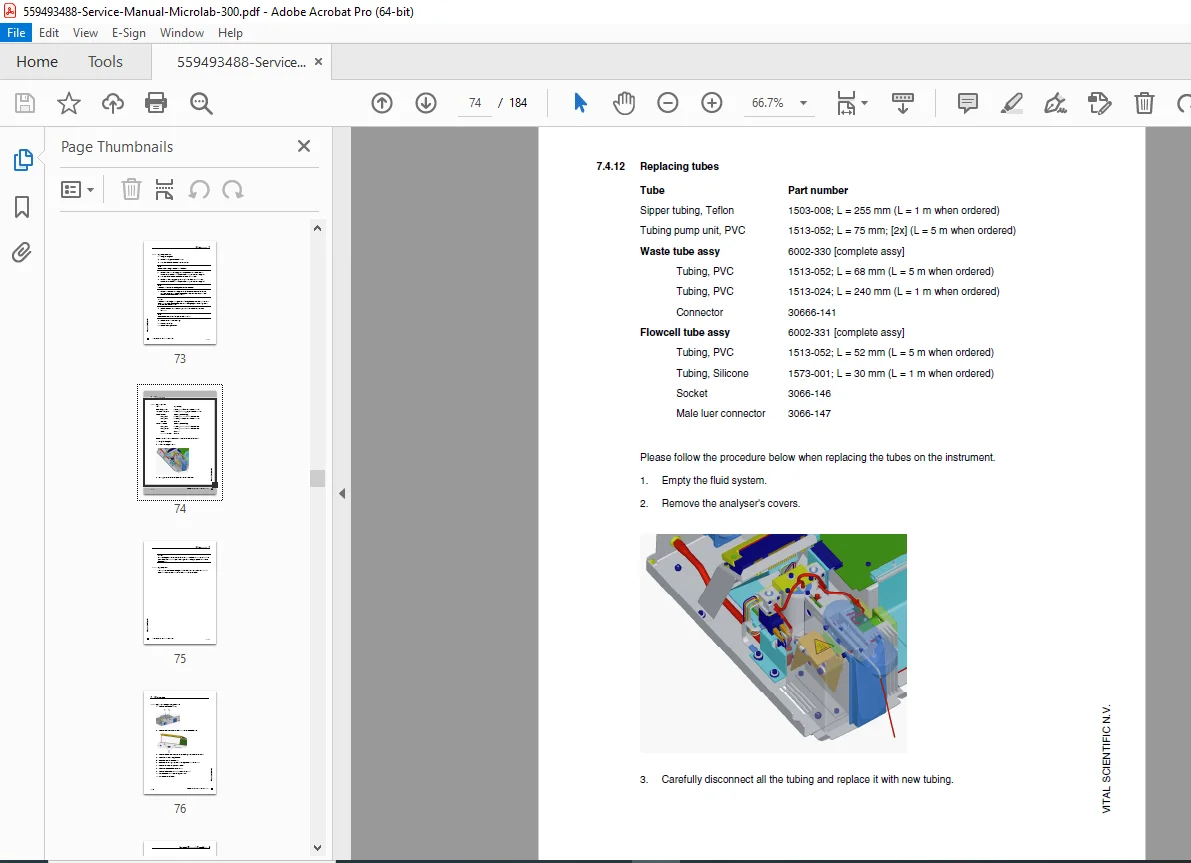Select page 76 thumbnail

tap(180, 743)
